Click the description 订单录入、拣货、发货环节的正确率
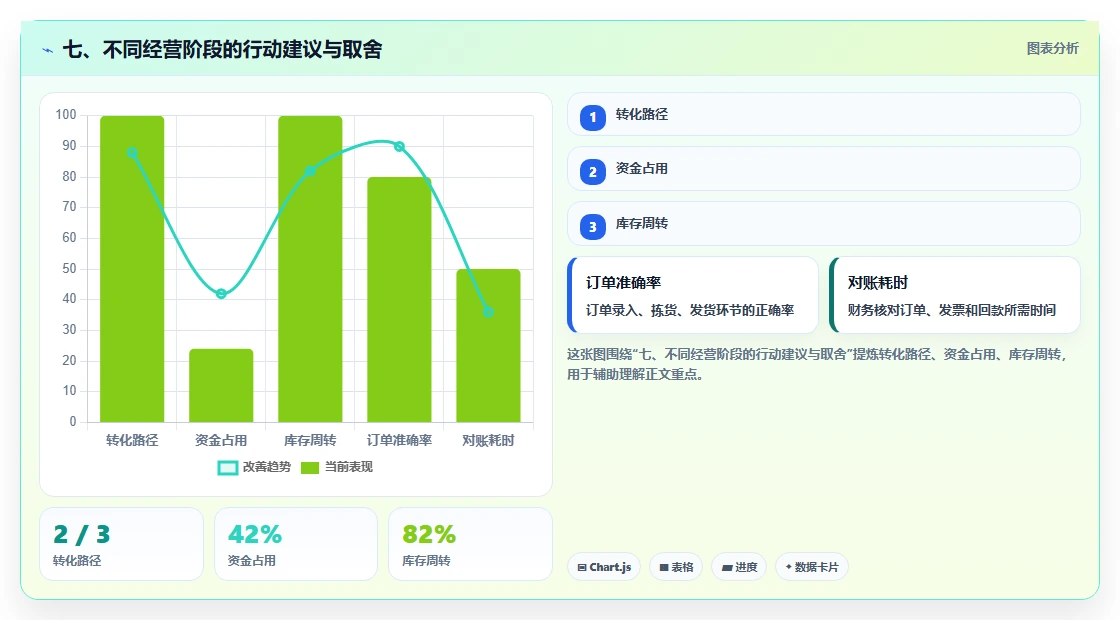This screenshot has height=620, width=1120. click(690, 310)
